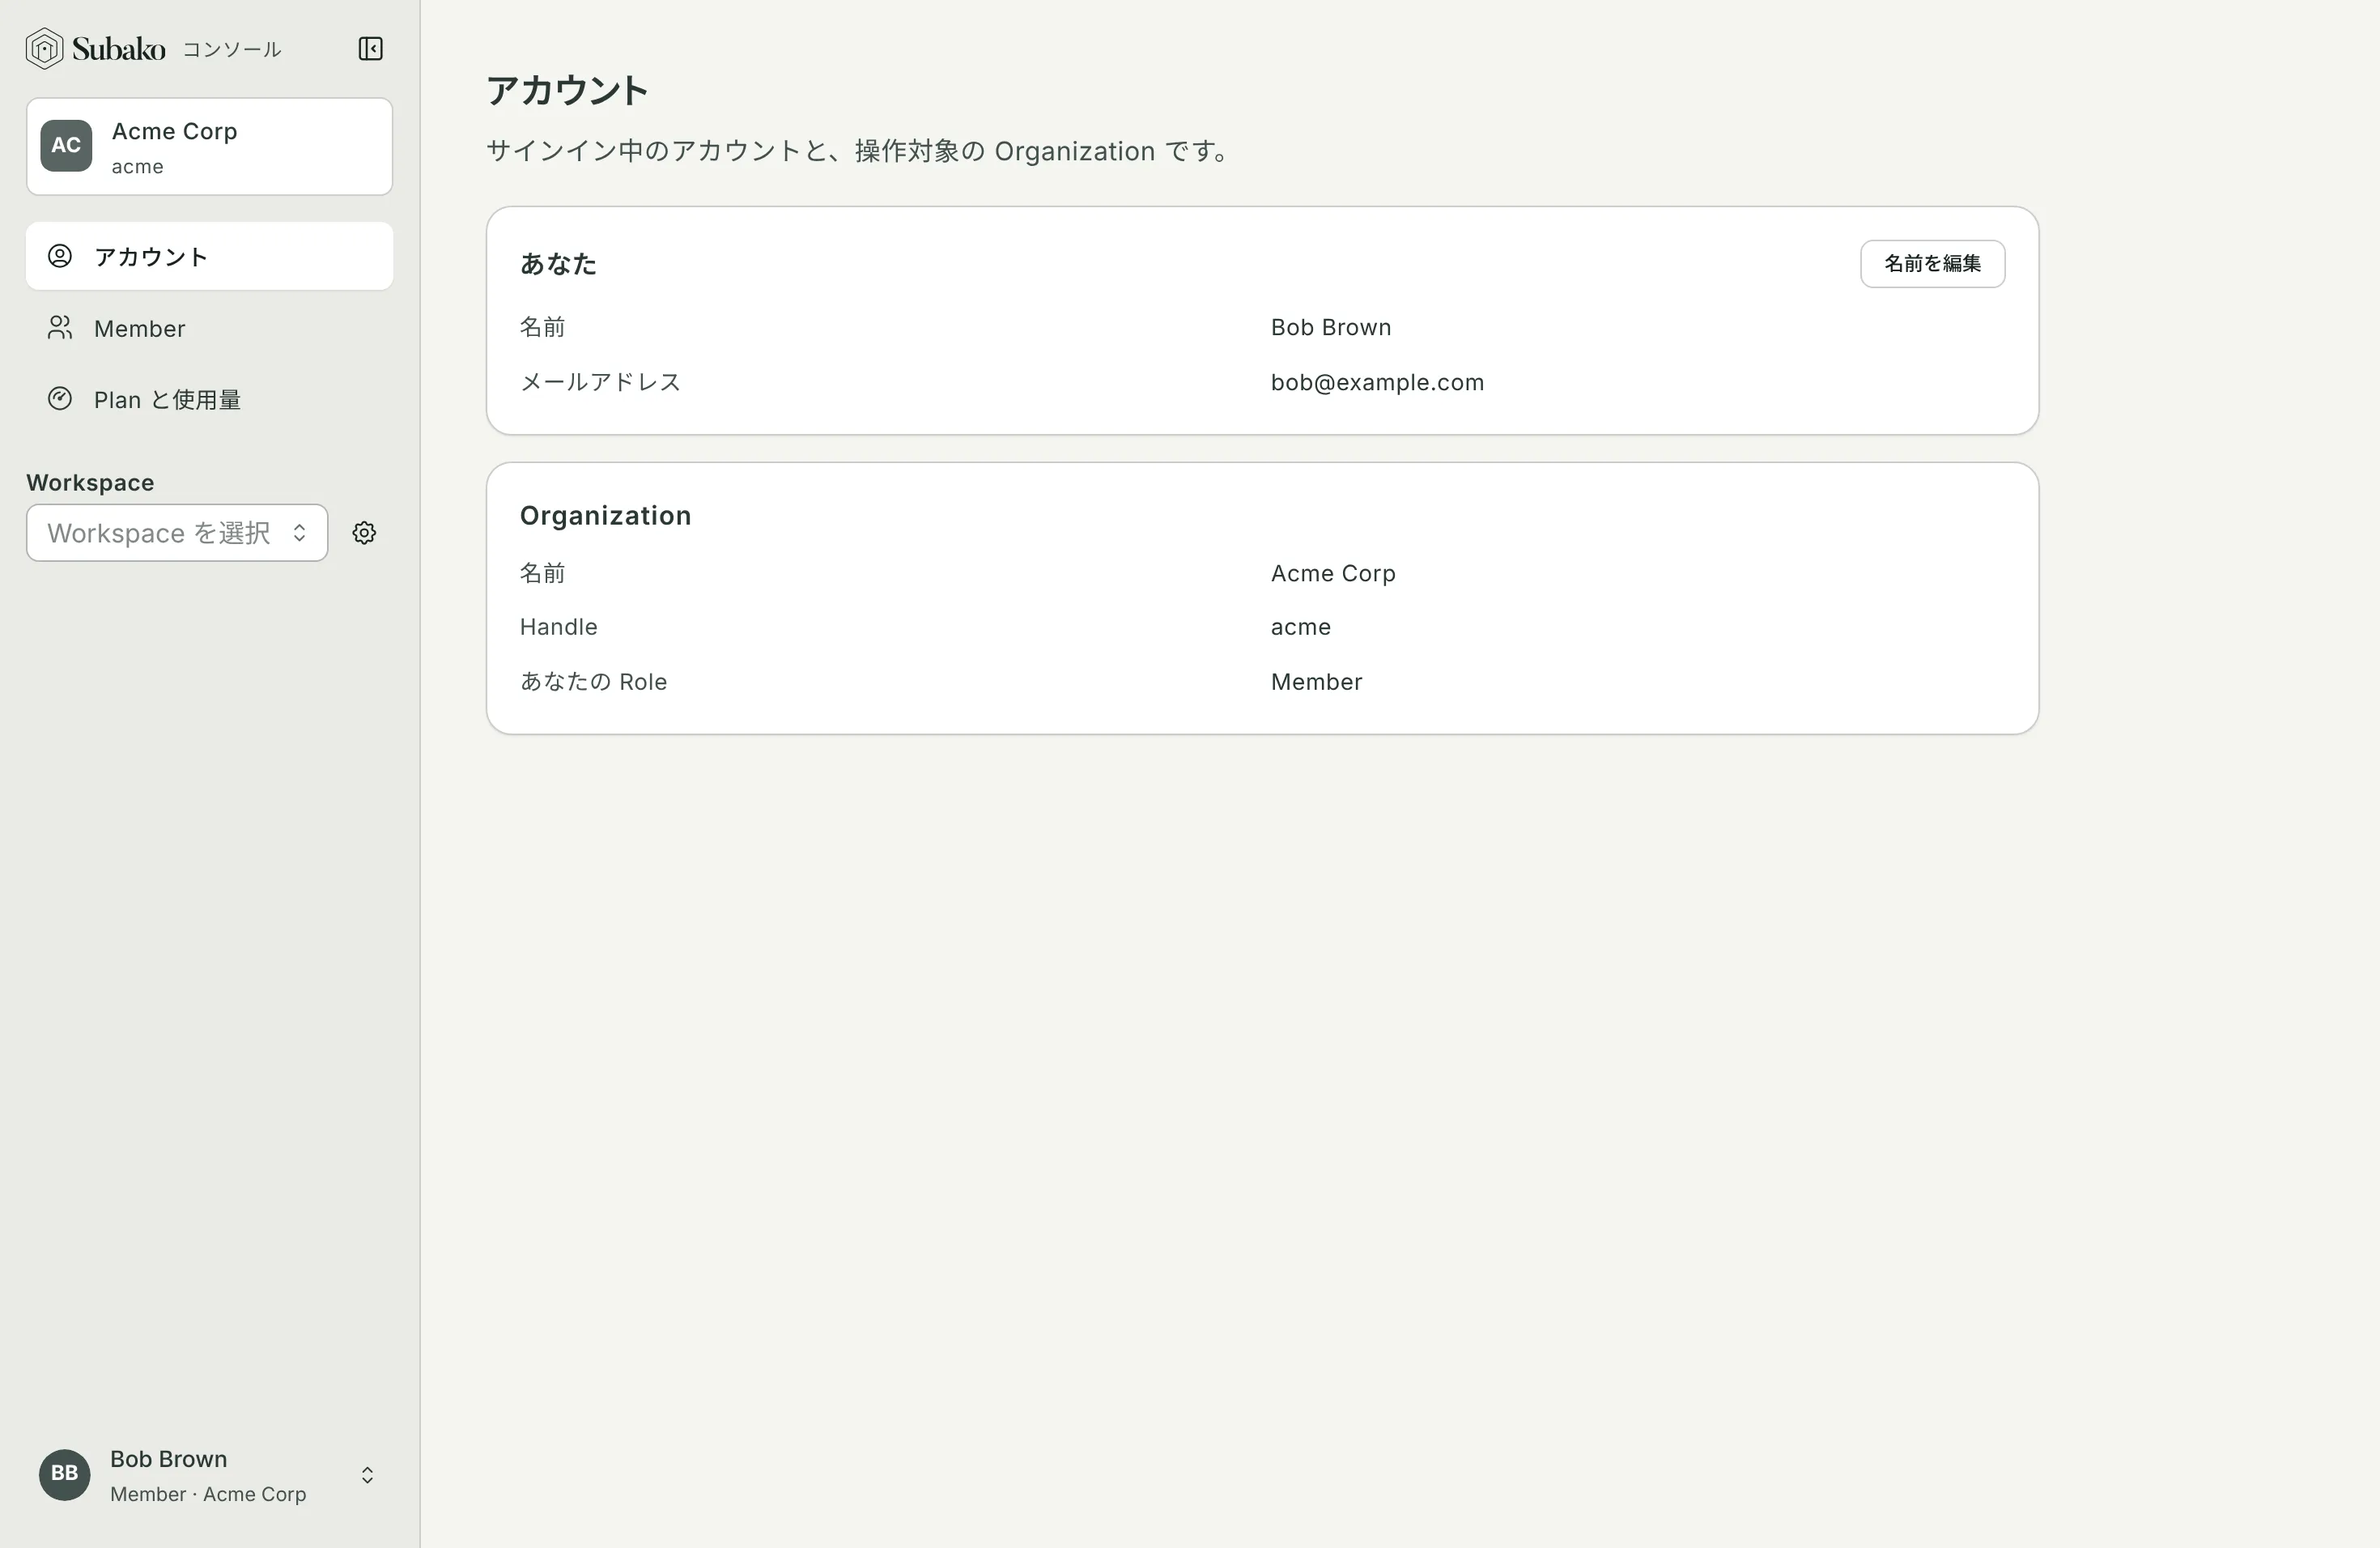Viewport: 2380px width, 1548px height.
Task: Click the BB user avatar
Action: 64,1474
